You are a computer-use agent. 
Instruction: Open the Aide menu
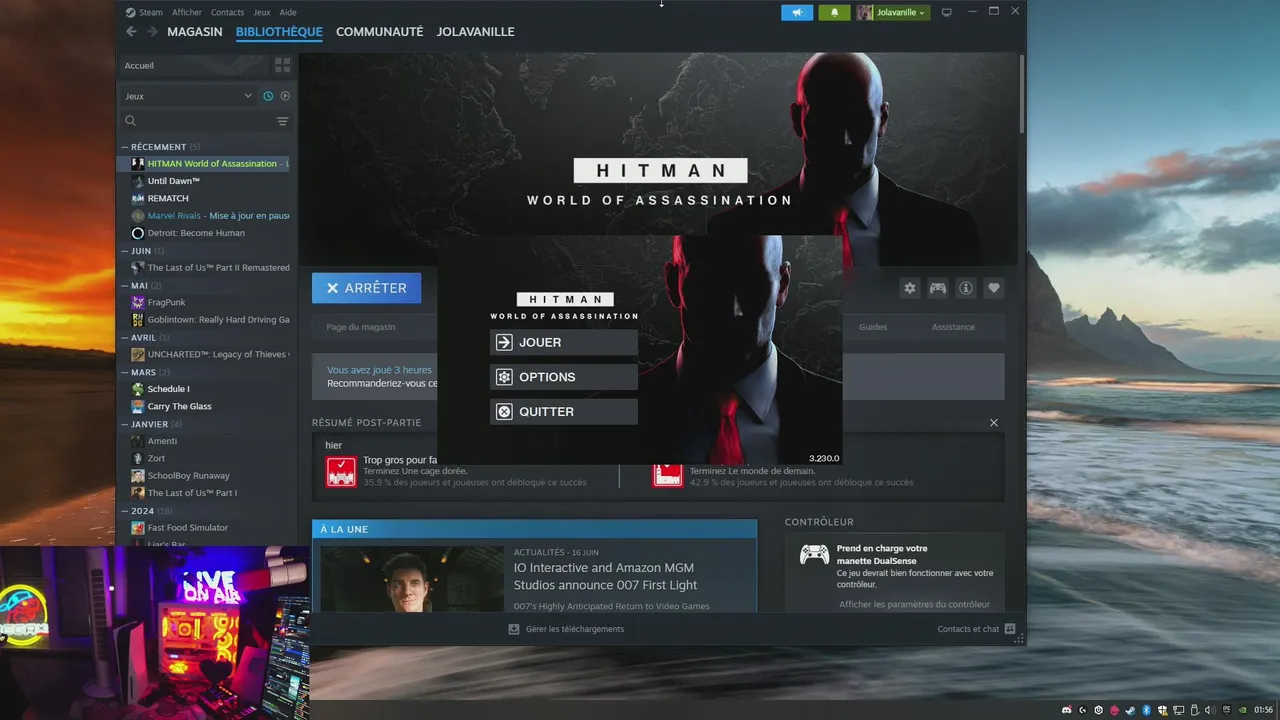pyautogui.click(x=288, y=12)
